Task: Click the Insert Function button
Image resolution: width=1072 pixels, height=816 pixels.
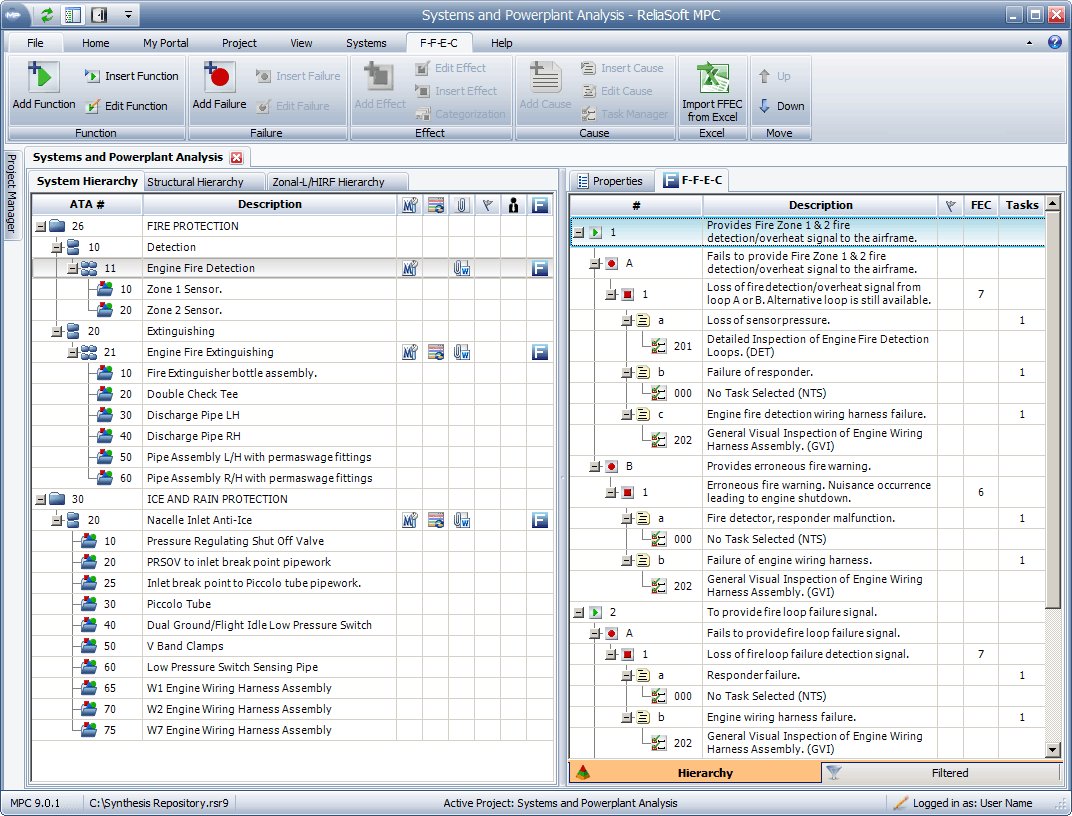Action: tap(131, 76)
